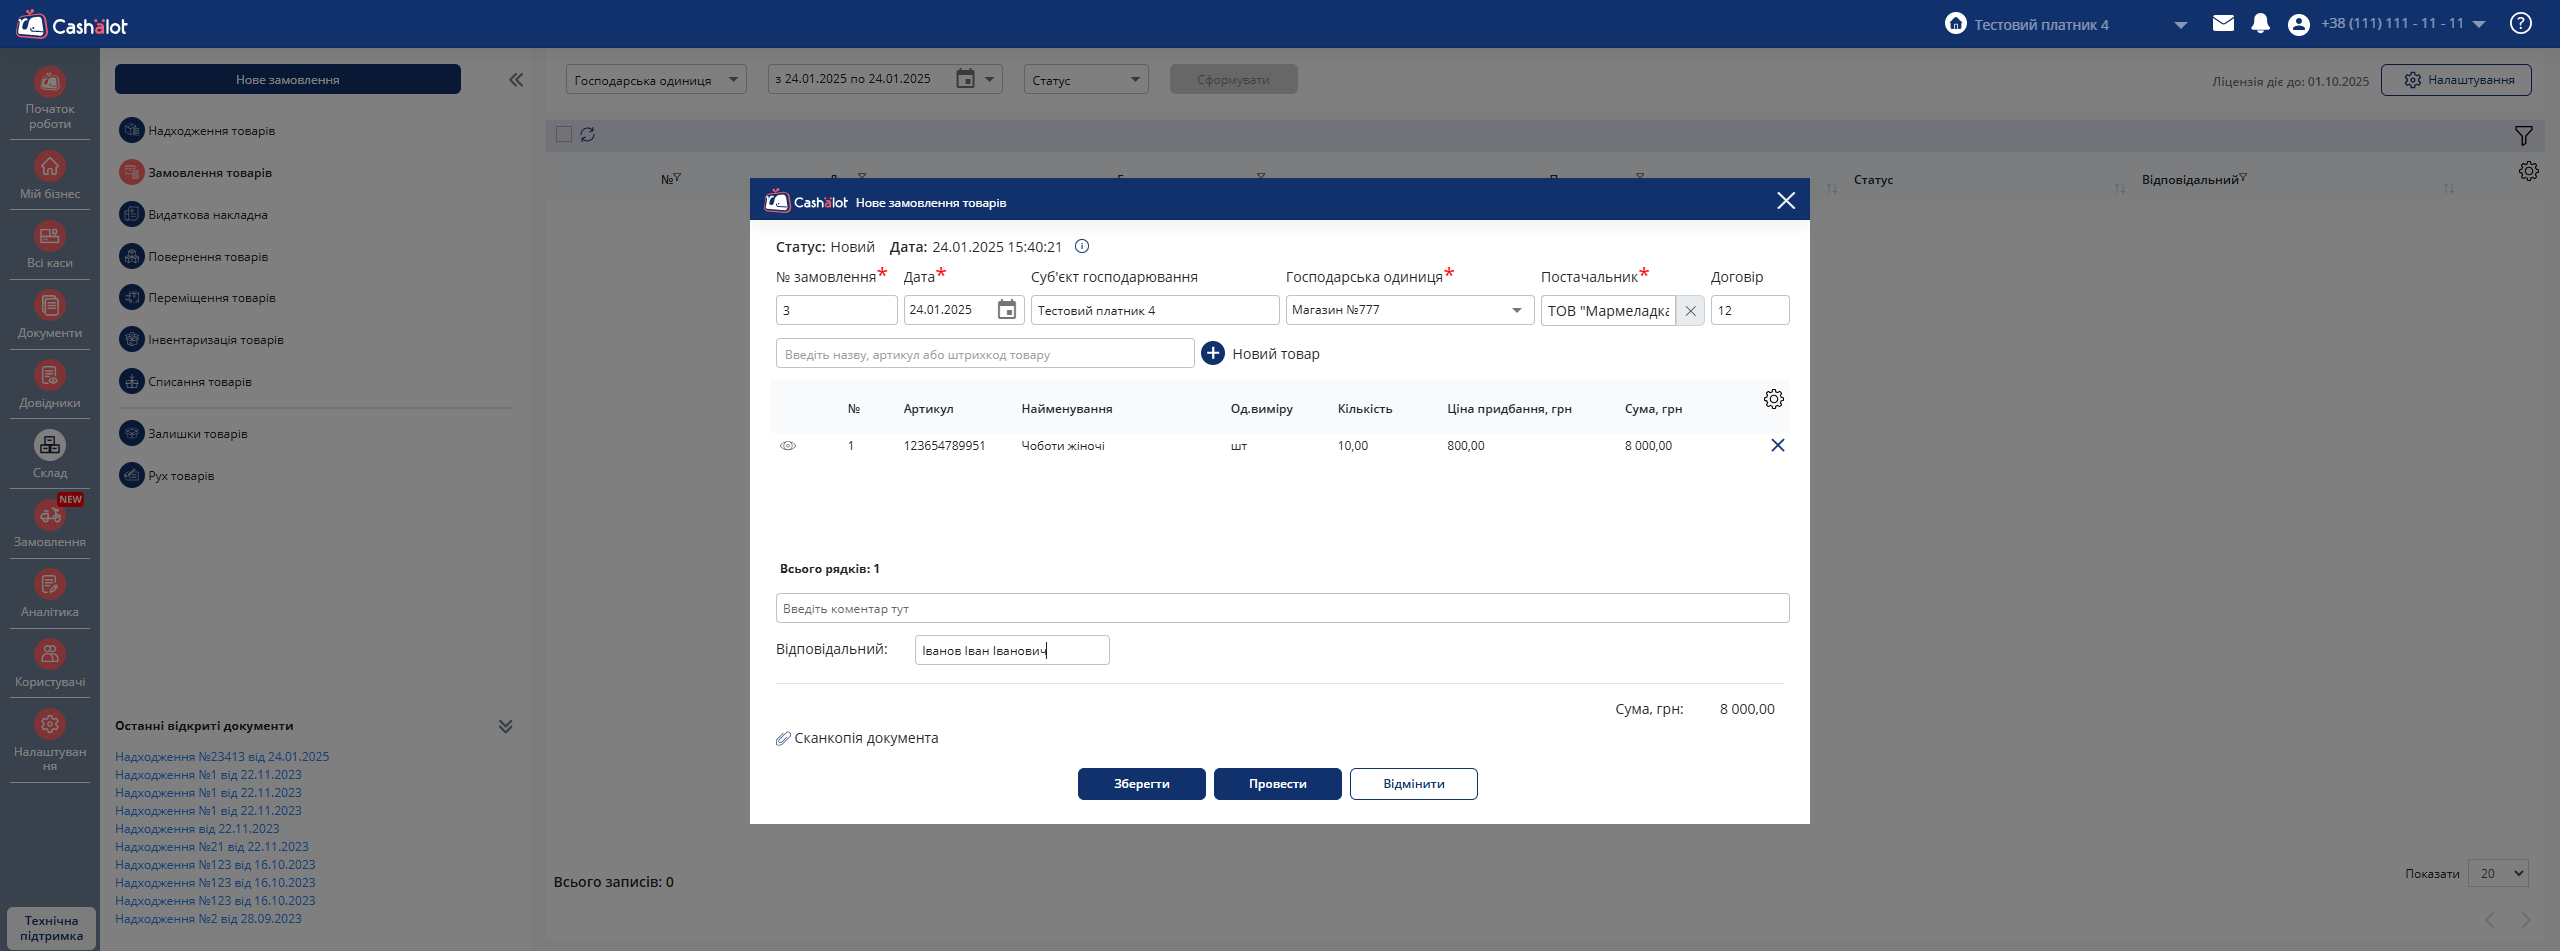Expand Статус filter dropdown
2560x951 pixels.
[1086, 80]
